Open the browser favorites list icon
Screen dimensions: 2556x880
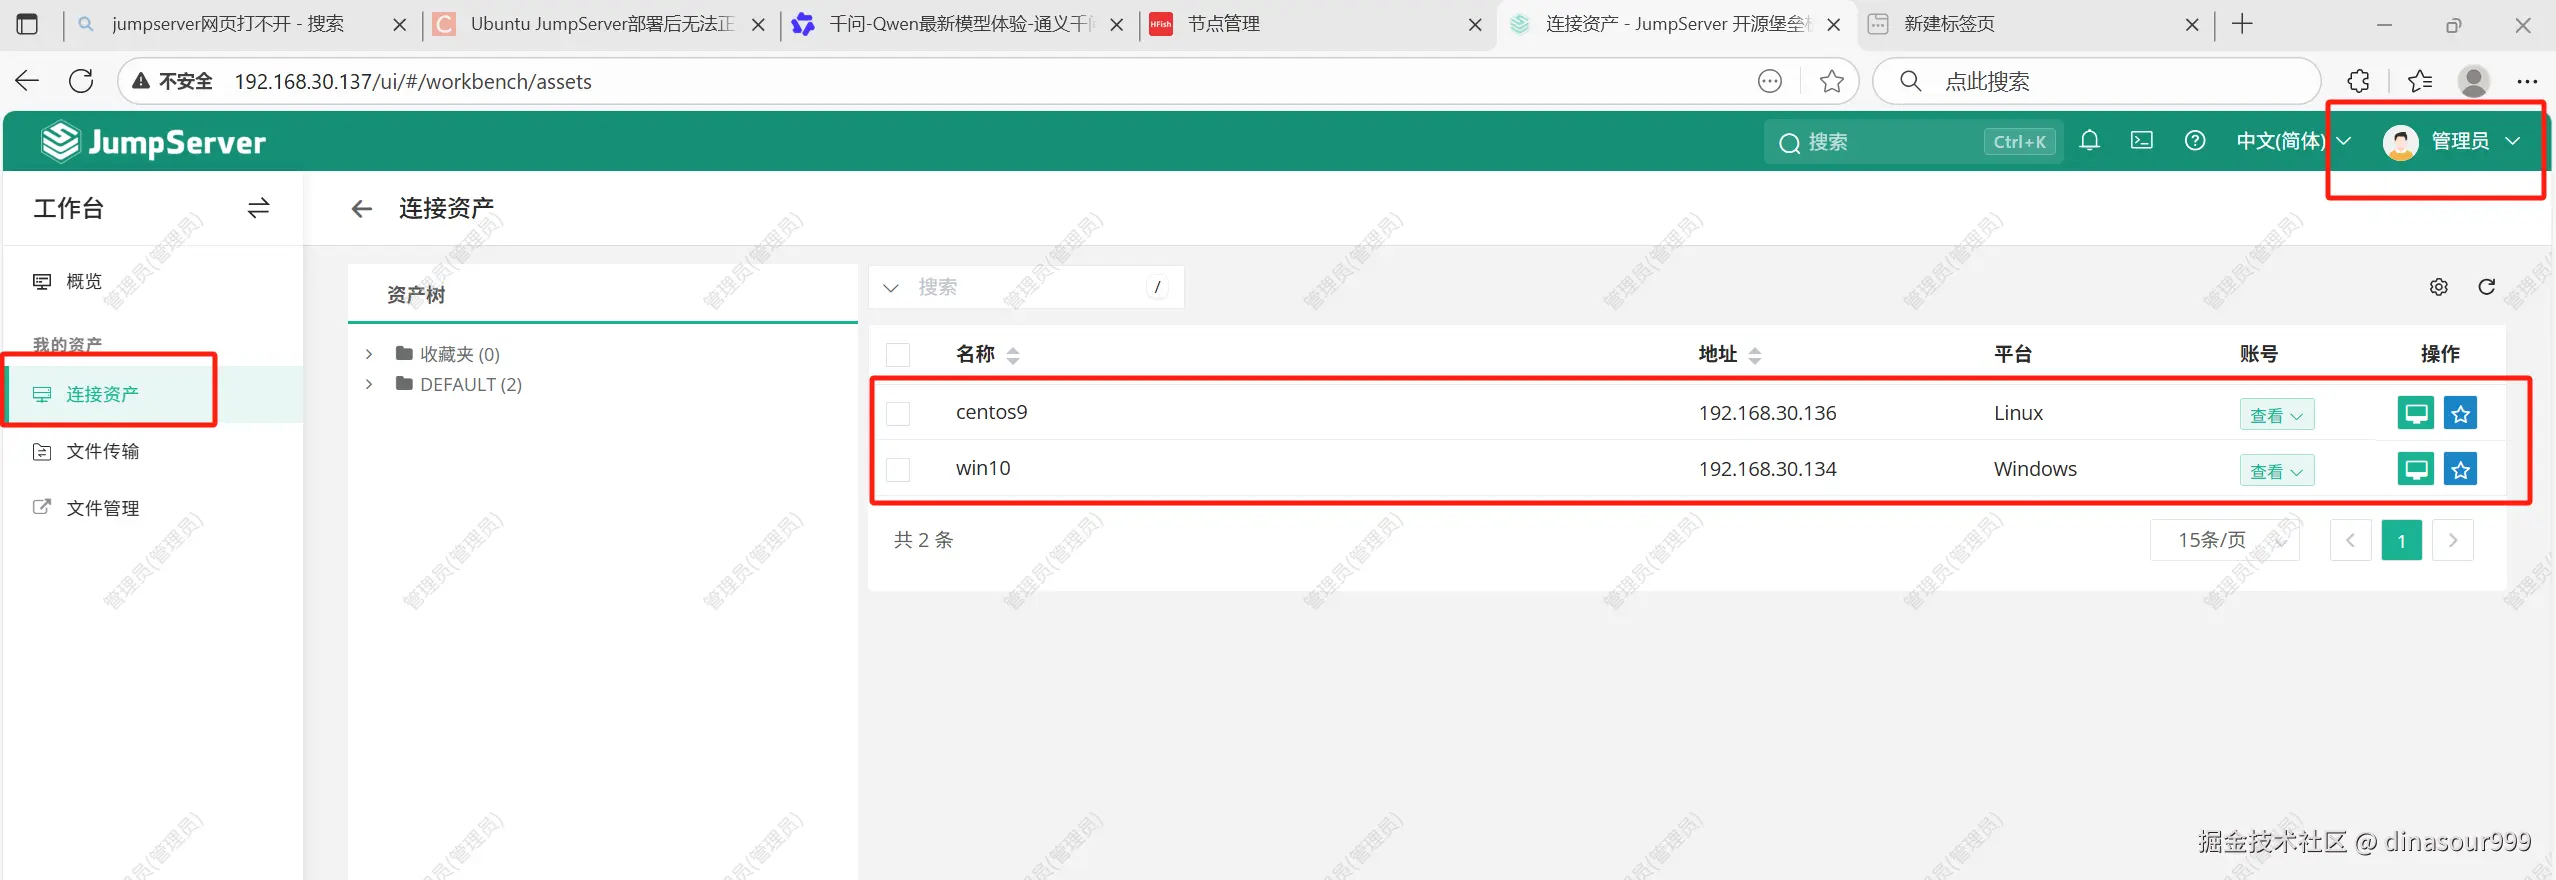click(2420, 81)
